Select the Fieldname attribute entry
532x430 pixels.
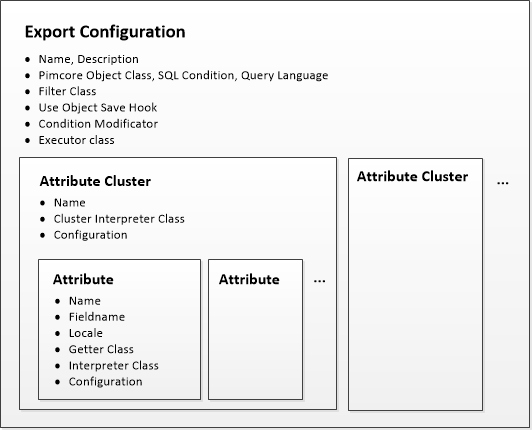click(97, 317)
